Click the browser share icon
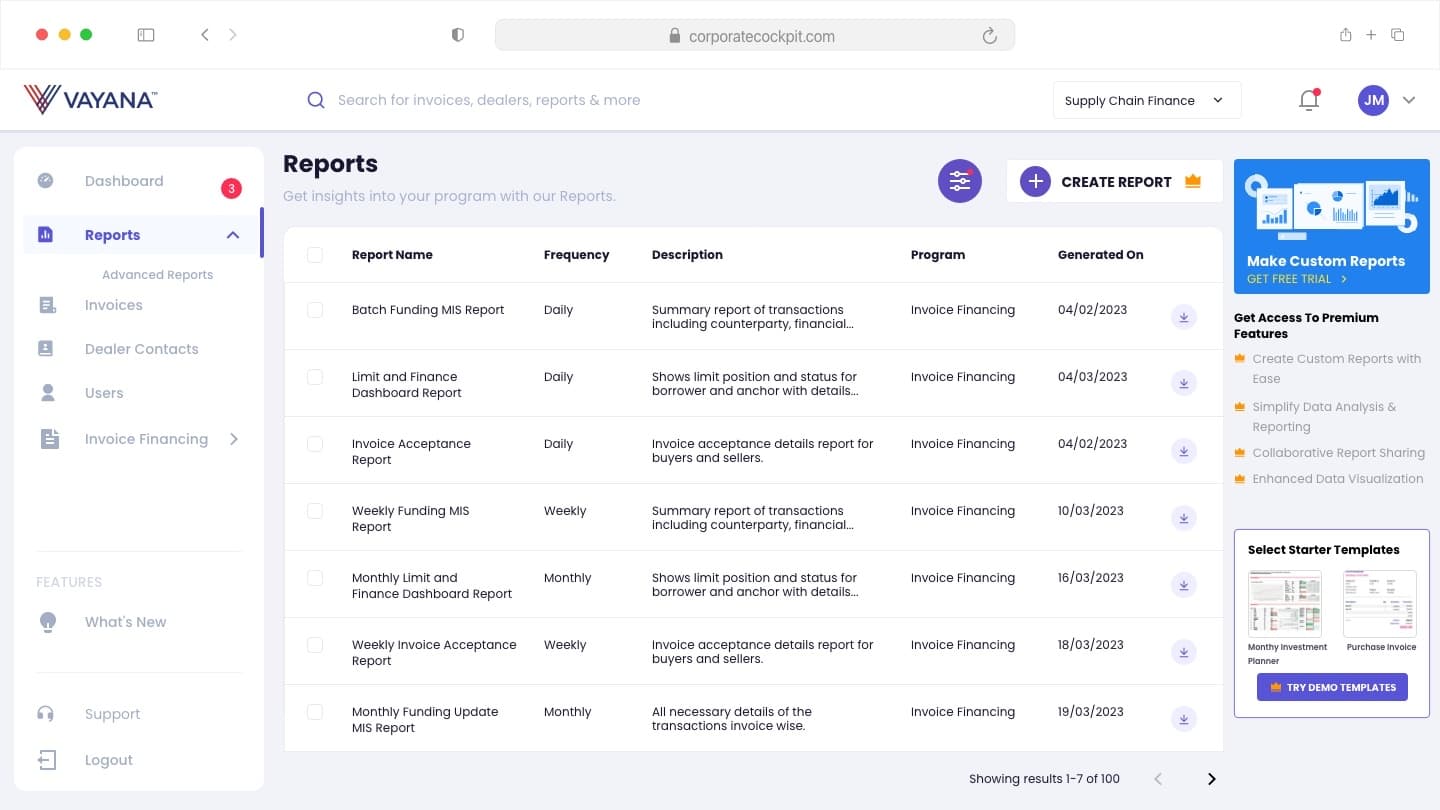The image size is (1440, 810). (1345, 35)
